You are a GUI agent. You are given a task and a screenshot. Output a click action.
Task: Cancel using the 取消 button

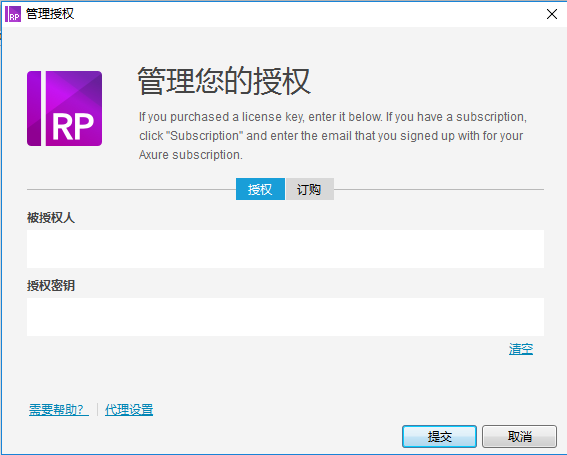[x=519, y=437]
